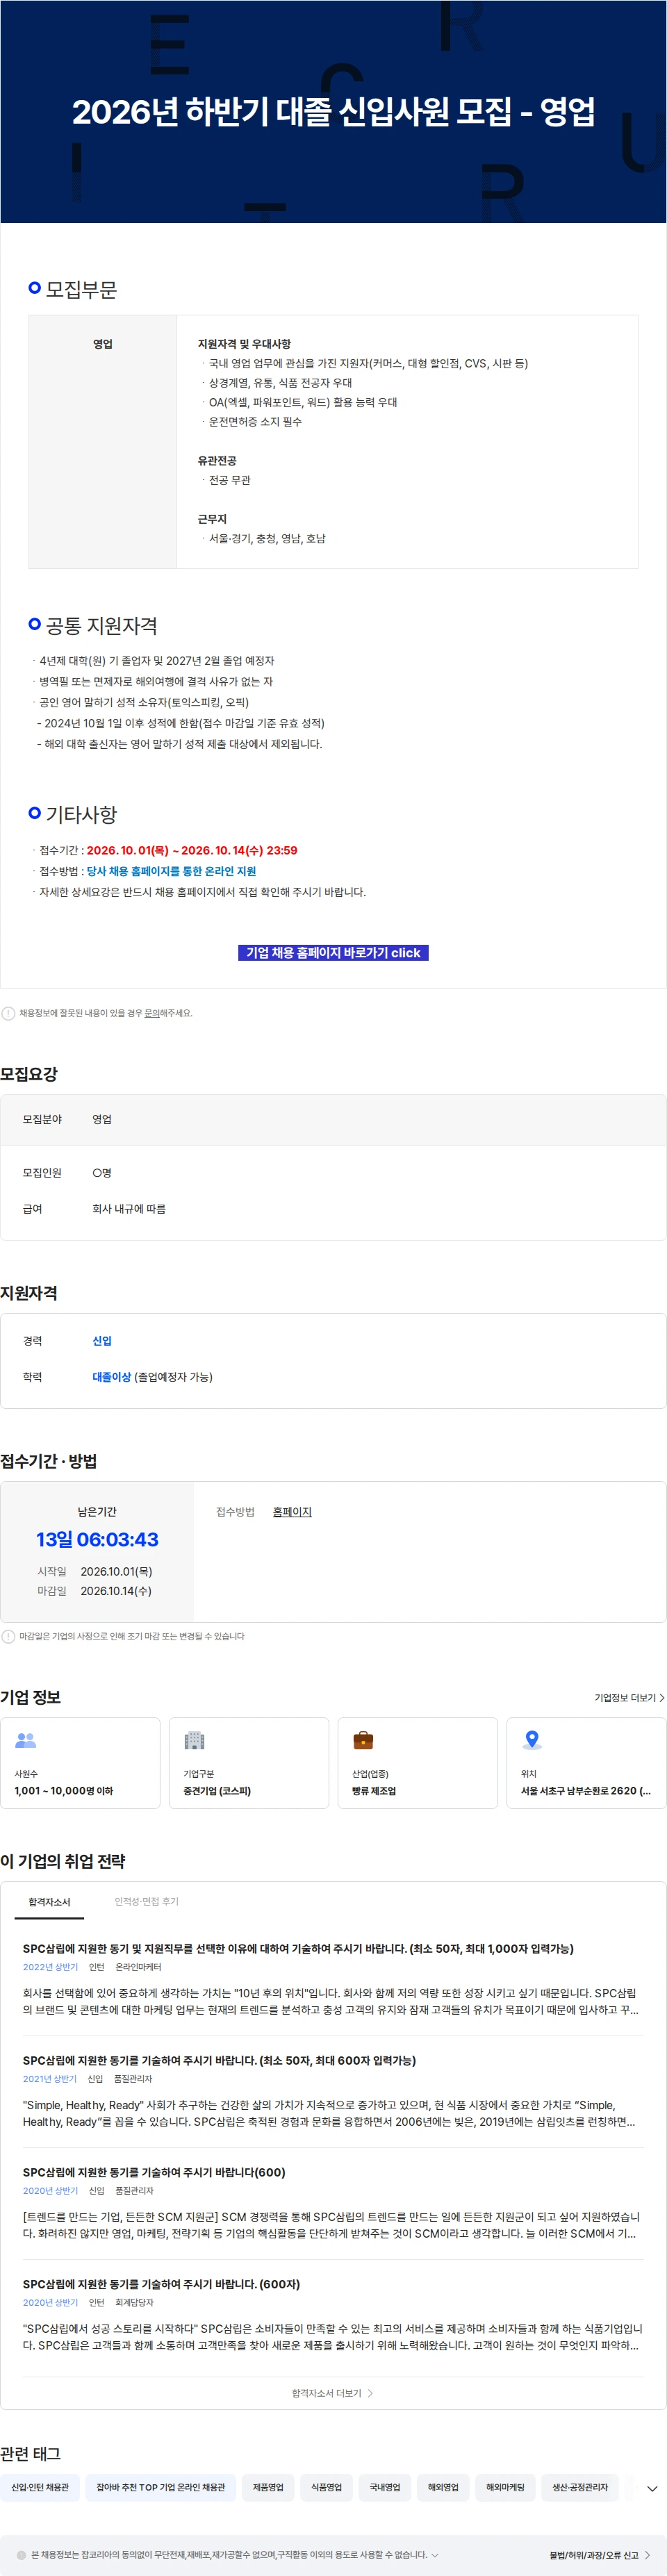
Task: Open the 2020년 상반기 신입 품질관리자 essay
Action: point(154,2173)
